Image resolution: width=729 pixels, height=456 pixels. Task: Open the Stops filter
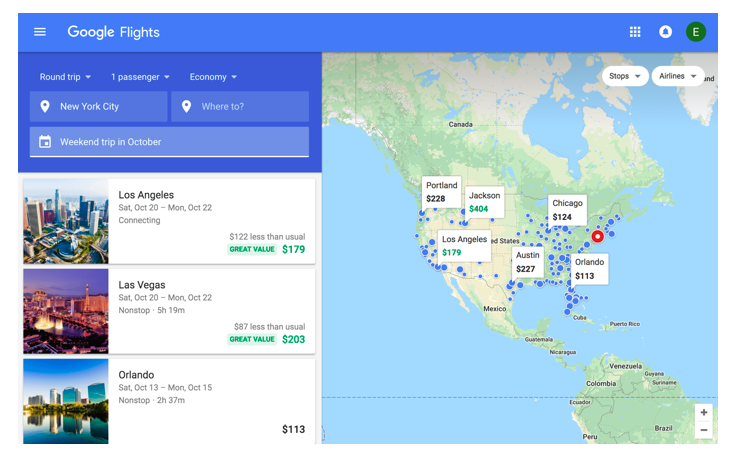click(x=625, y=76)
